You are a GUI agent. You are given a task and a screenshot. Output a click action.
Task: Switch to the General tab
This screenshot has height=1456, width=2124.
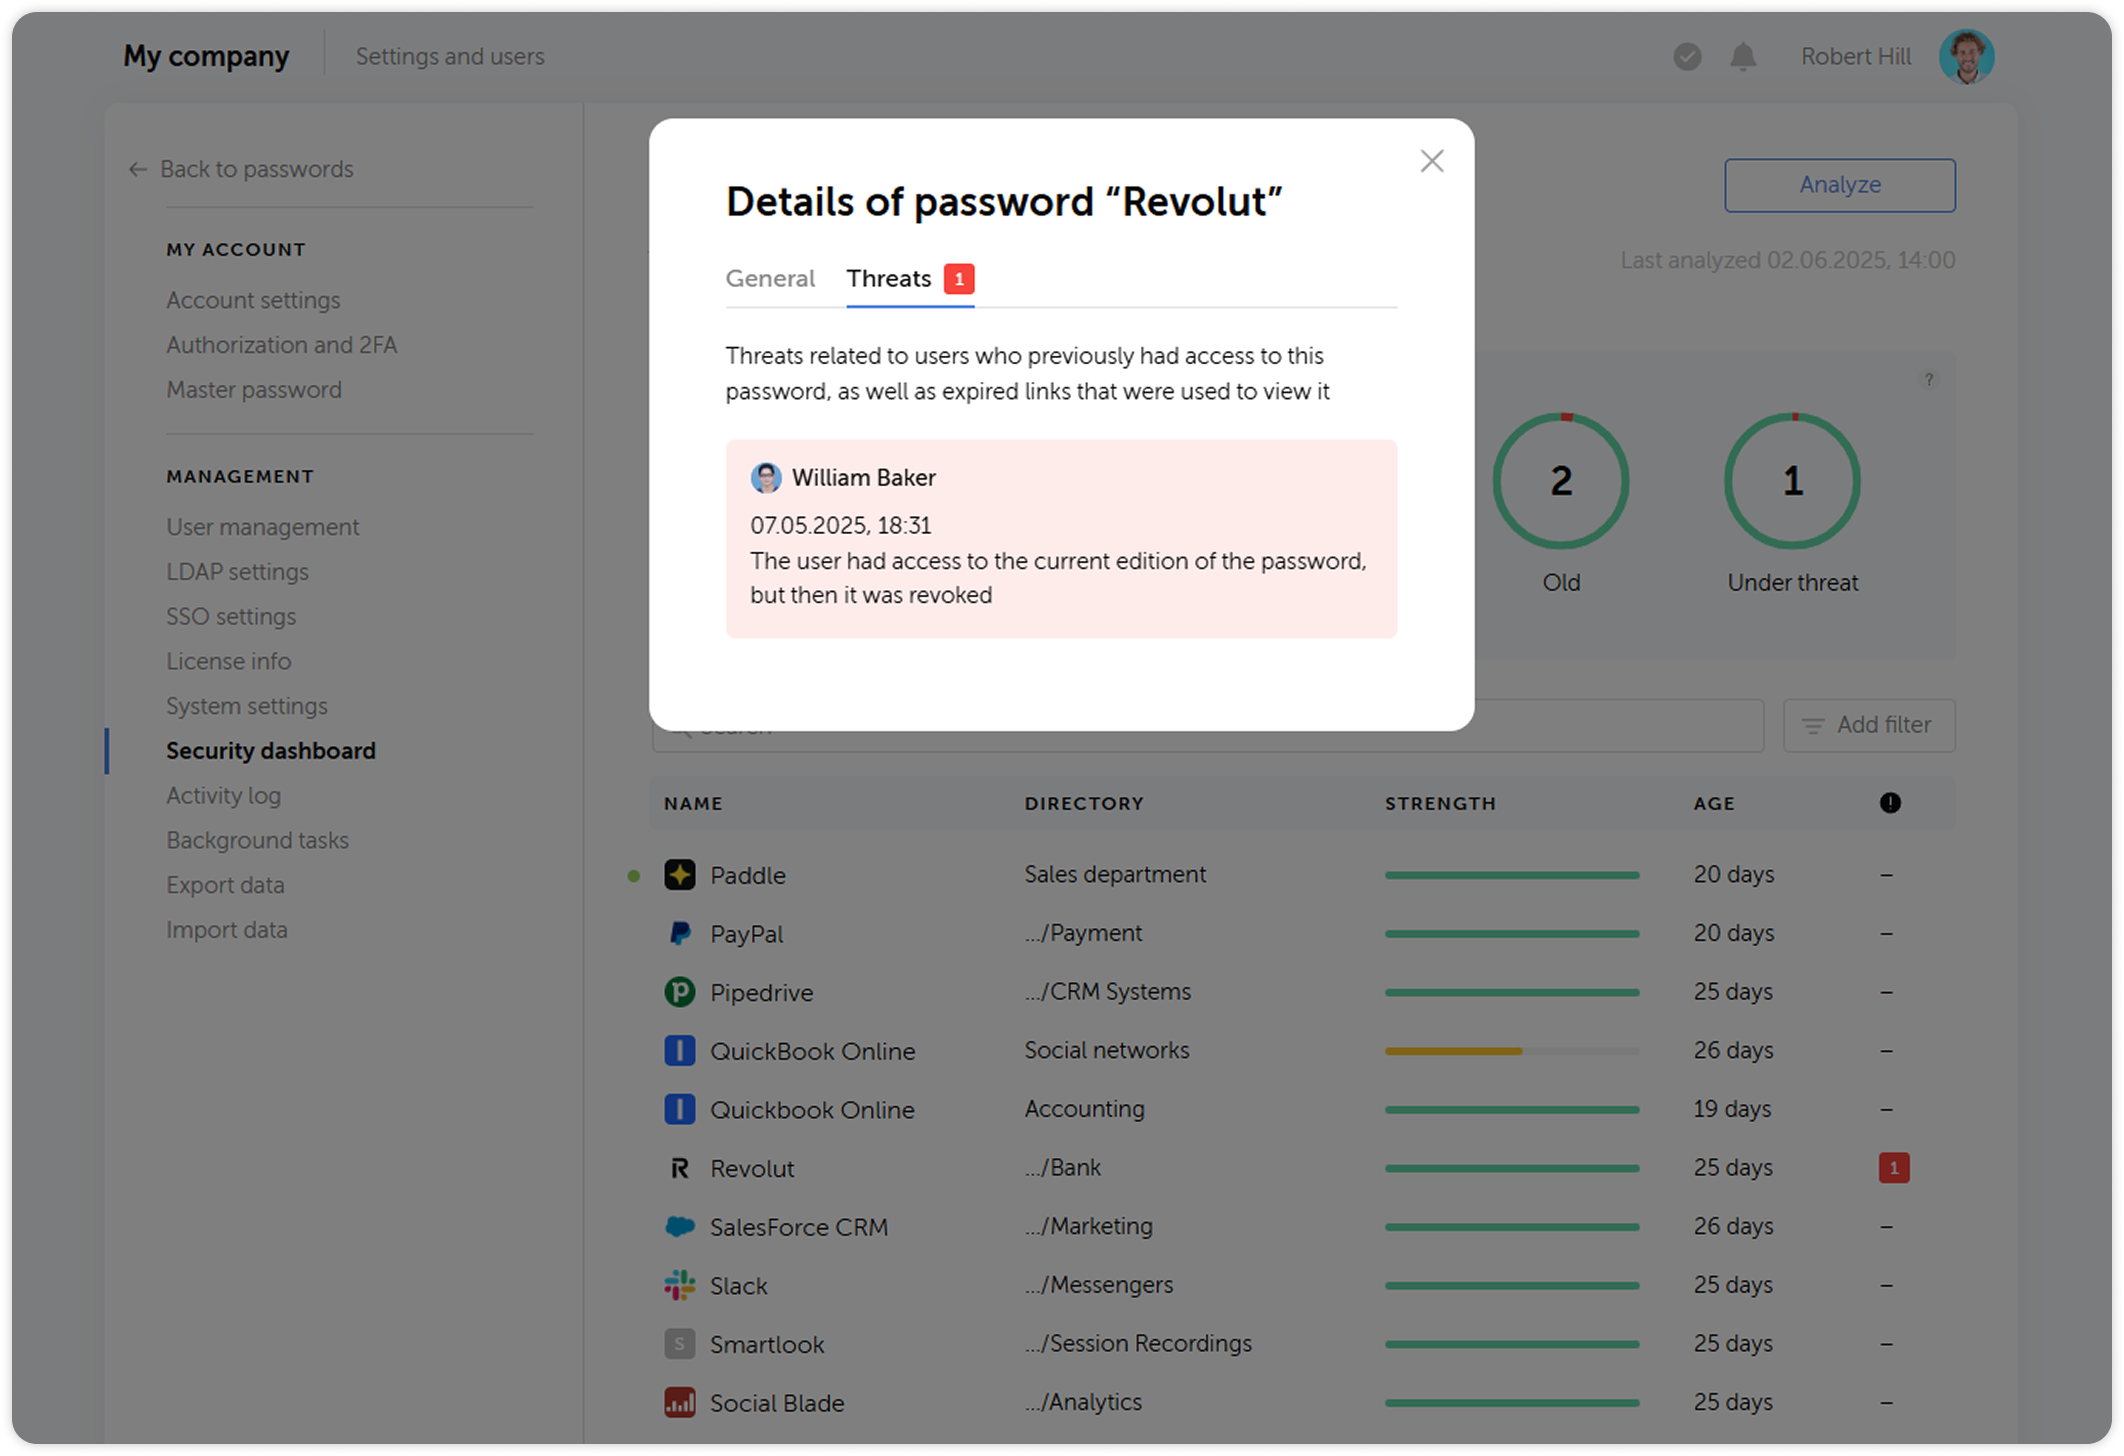[770, 278]
